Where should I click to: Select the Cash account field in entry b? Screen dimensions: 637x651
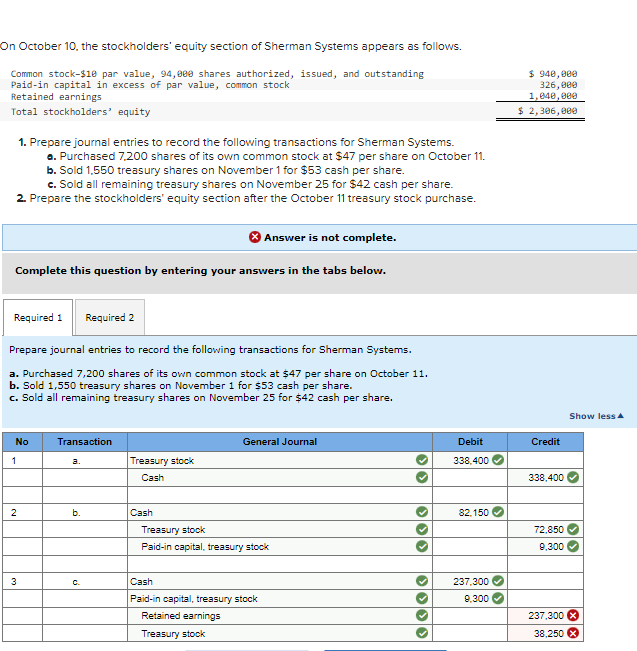pos(279,512)
